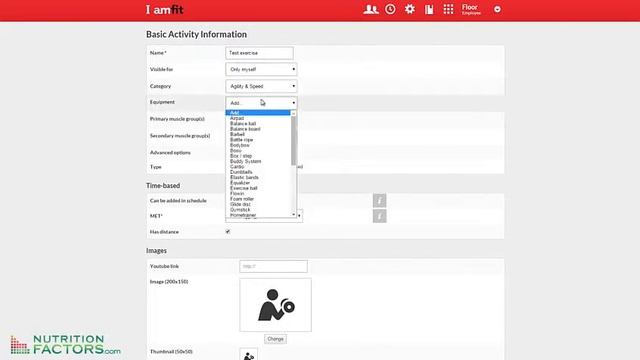Image resolution: width=640 pixels, height=360 pixels.
Task: Open the gear settings icon
Action: (409, 9)
